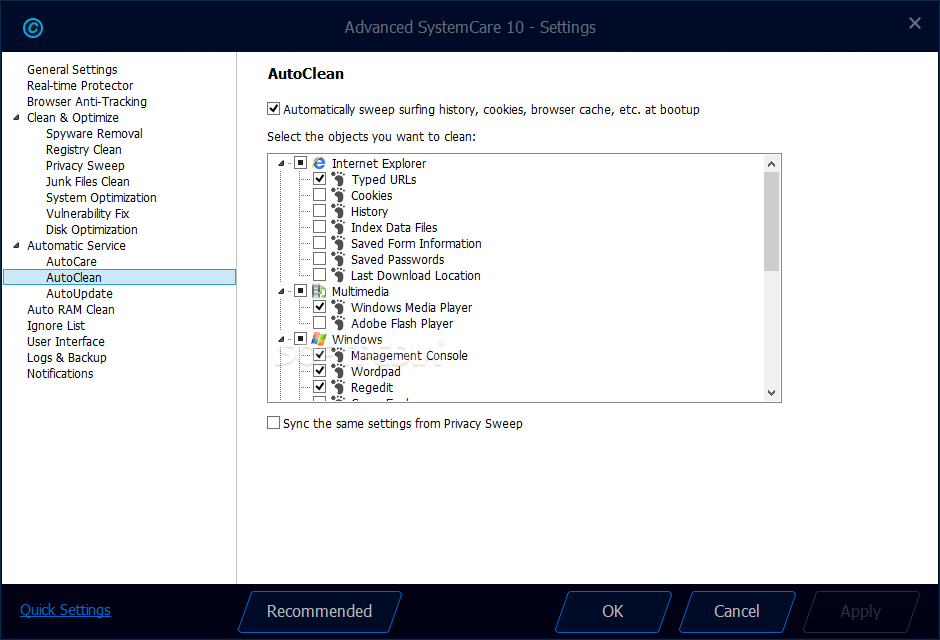Enable the Adobe Flash Player checkbox

coord(320,323)
